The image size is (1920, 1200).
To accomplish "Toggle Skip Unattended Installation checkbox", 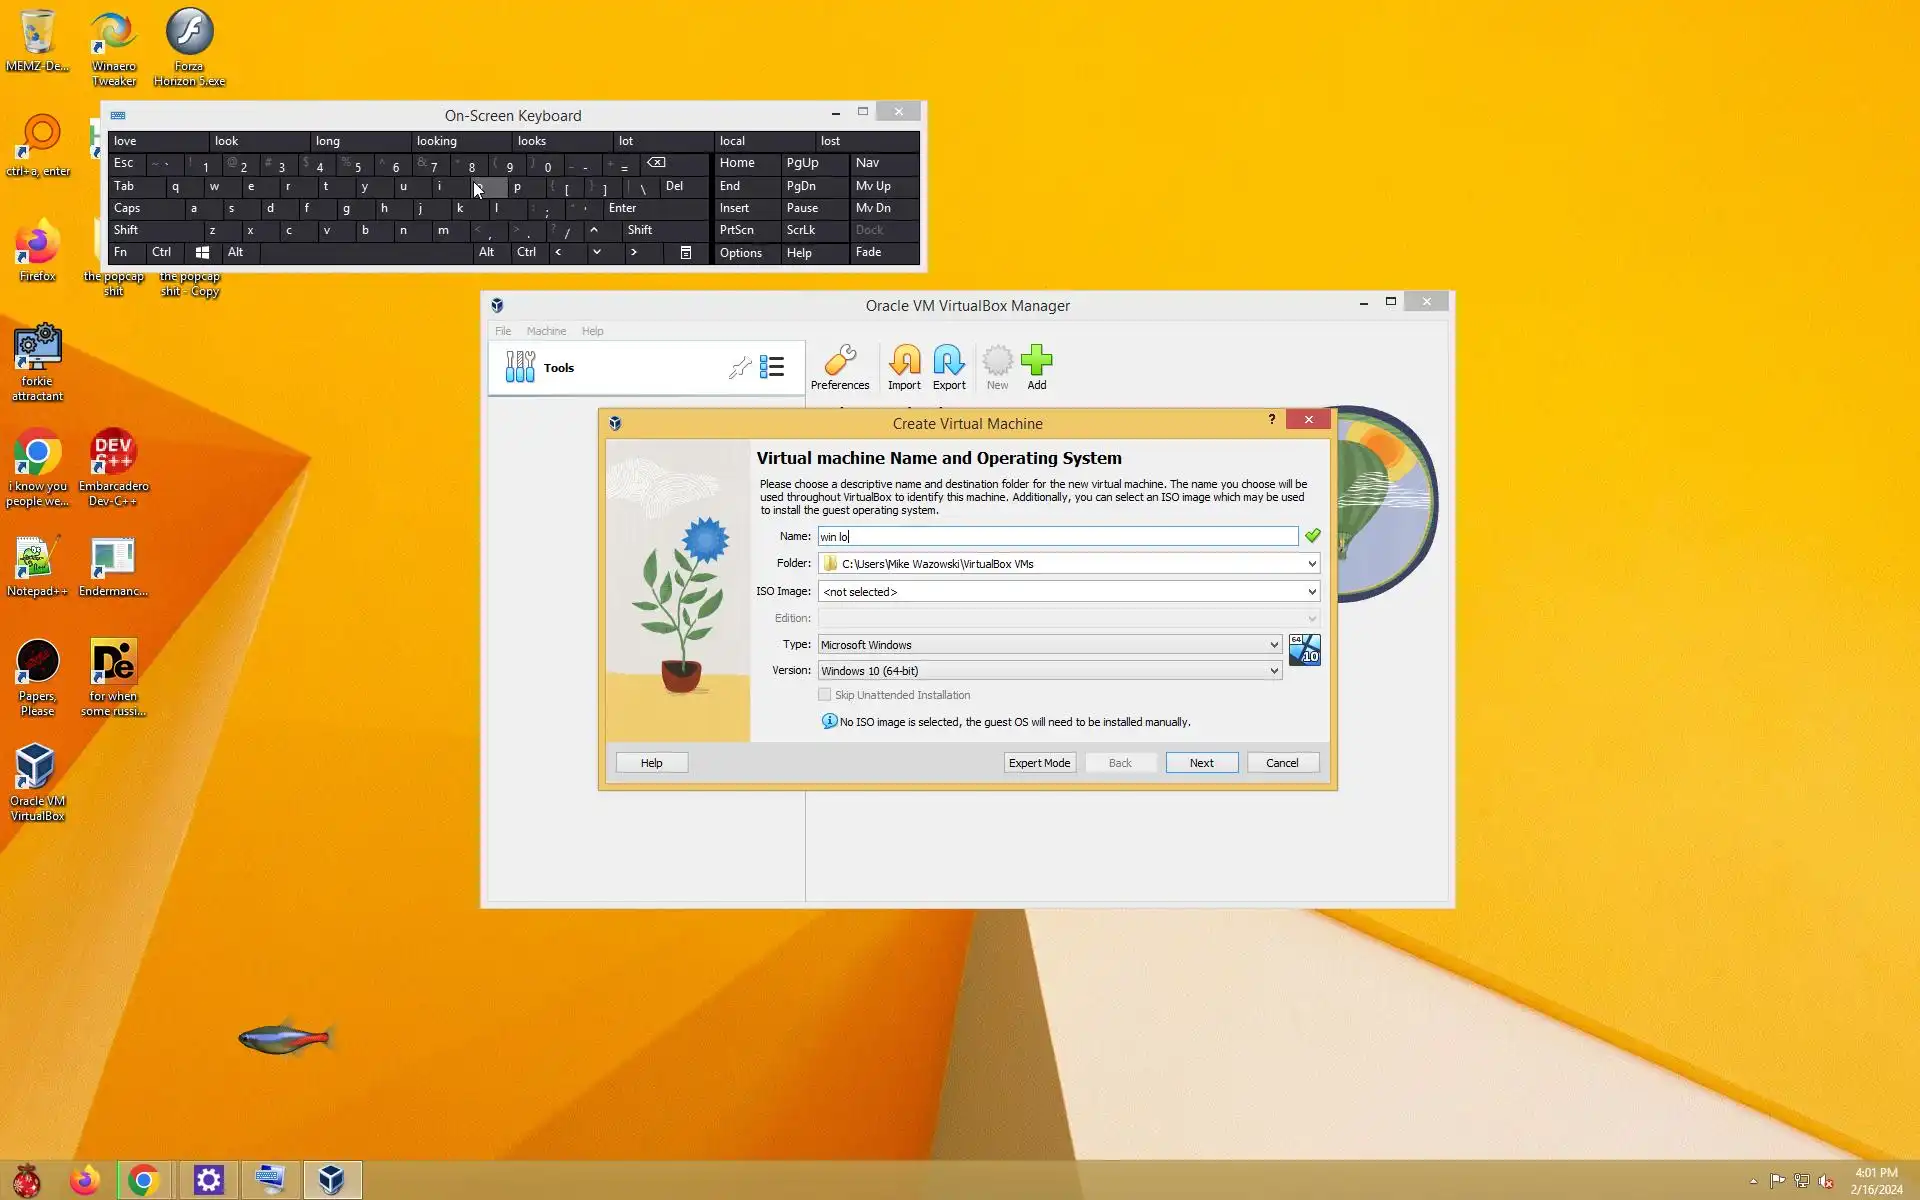I will tap(825, 695).
